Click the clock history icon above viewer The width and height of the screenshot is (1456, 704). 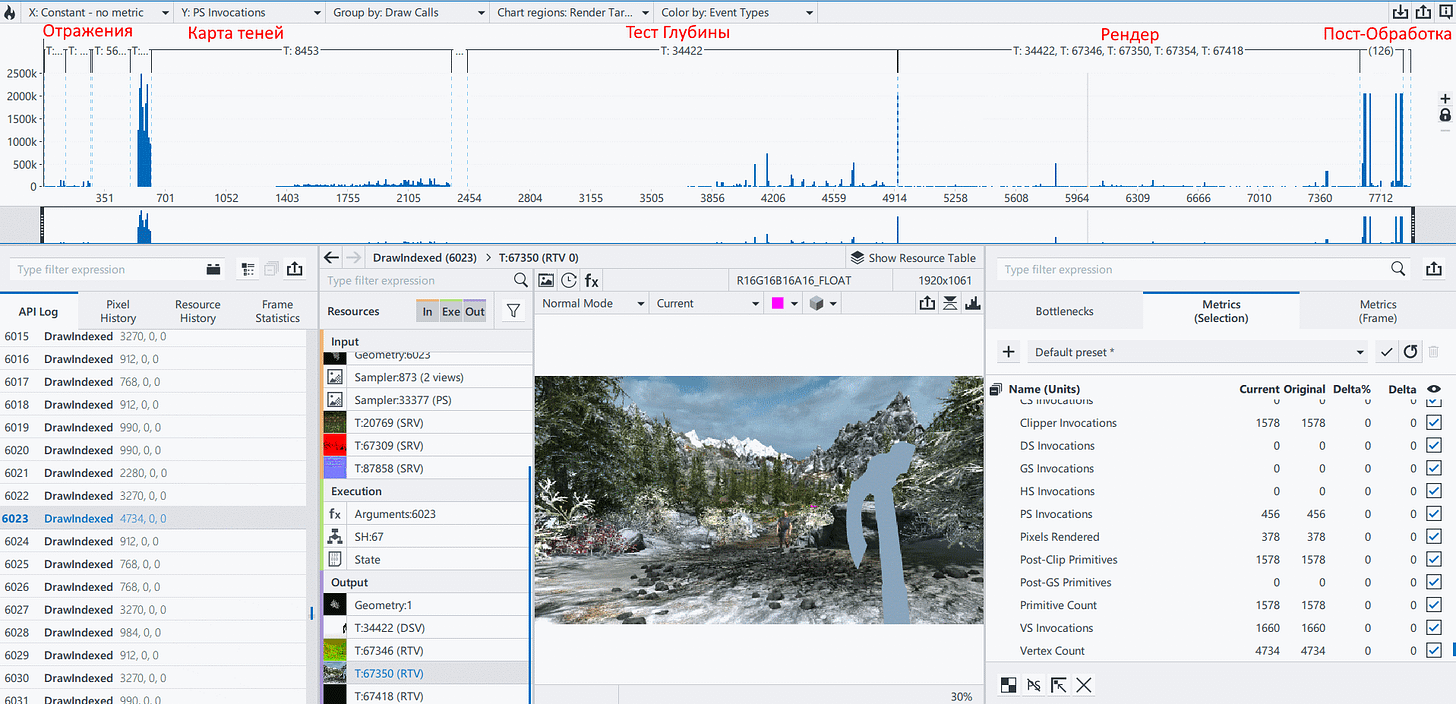coord(569,281)
